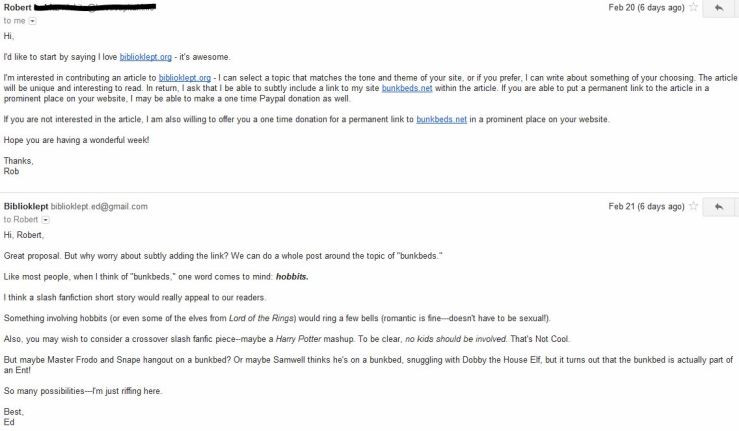Click the "Ed" signature at the bottom
The height and width of the screenshot is (431, 739).
10,423
